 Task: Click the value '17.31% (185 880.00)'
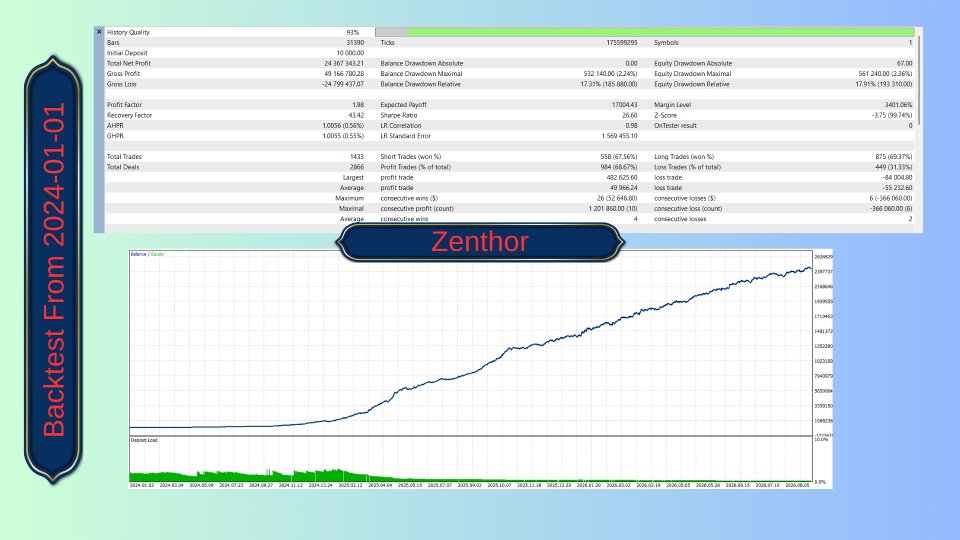tap(609, 84)
